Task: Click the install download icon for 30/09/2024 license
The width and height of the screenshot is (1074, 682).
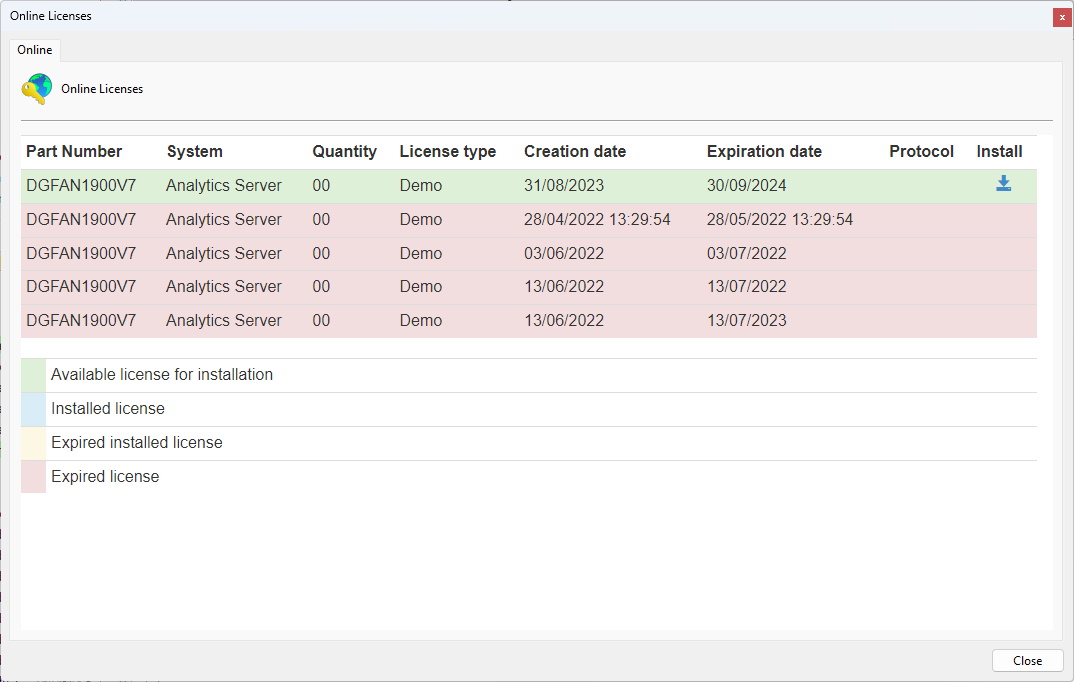Action: [1003, 184]
